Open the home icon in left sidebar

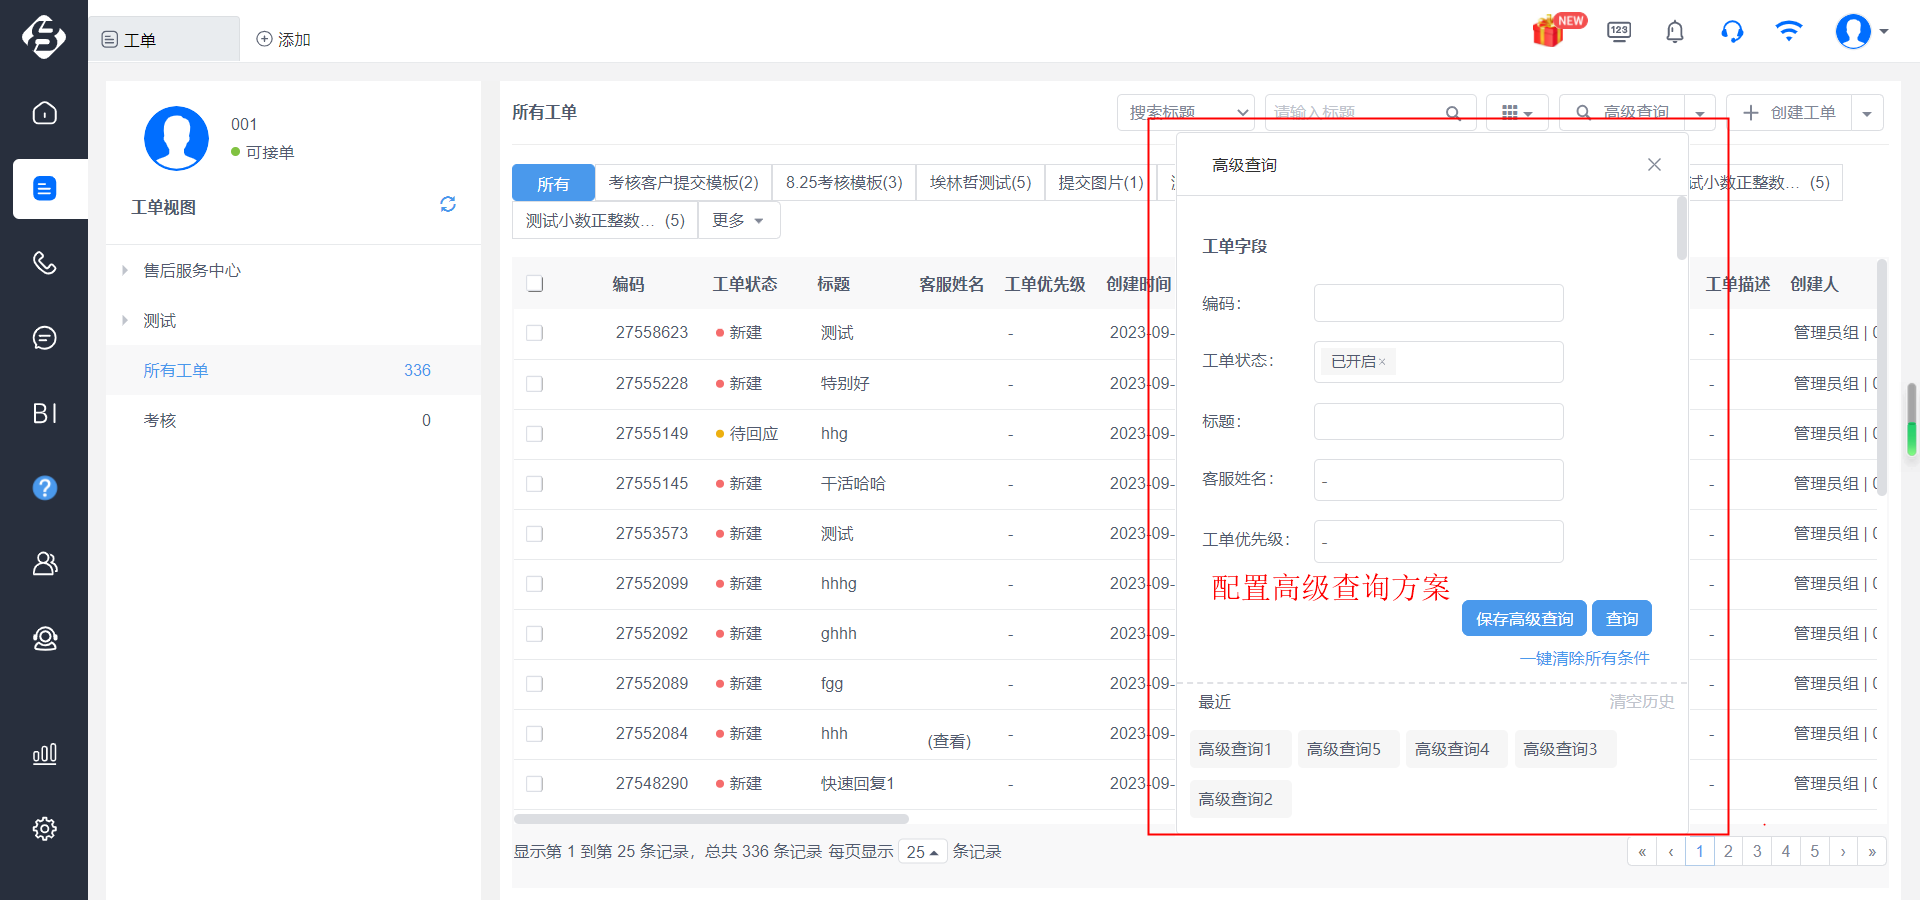click(x=44, y=113)
